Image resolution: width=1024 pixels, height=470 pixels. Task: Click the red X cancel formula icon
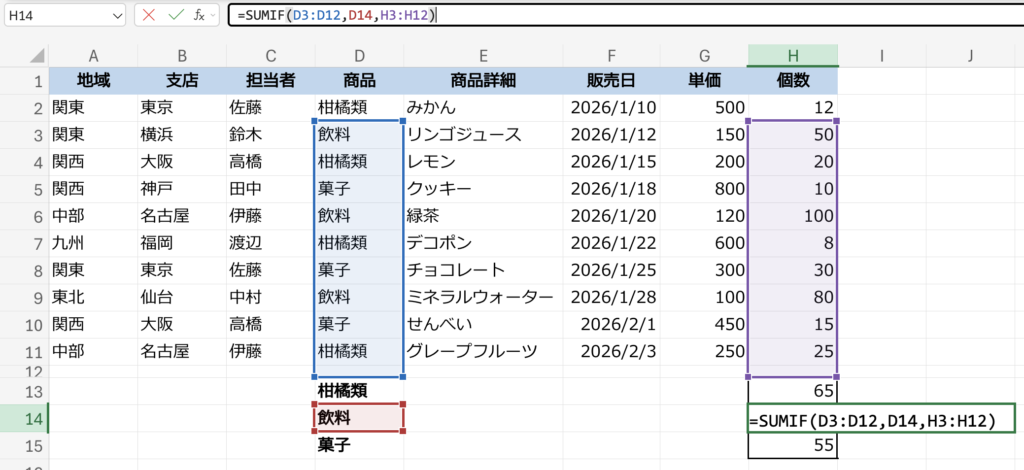149,15
